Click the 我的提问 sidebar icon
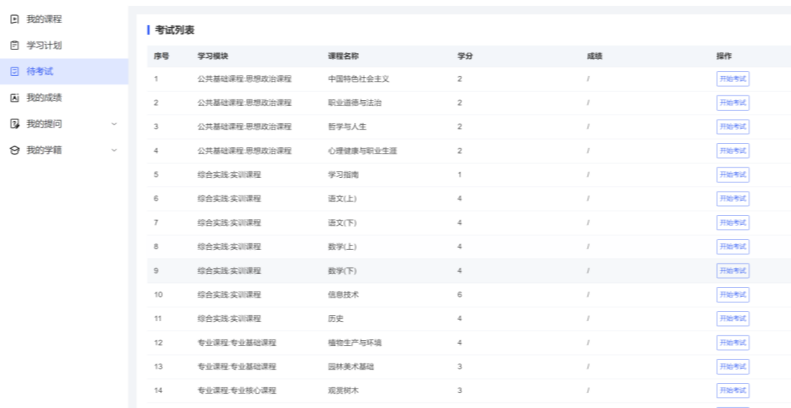Image resolution: width=791 pixels, height=408 pixels. pos(15,124)
